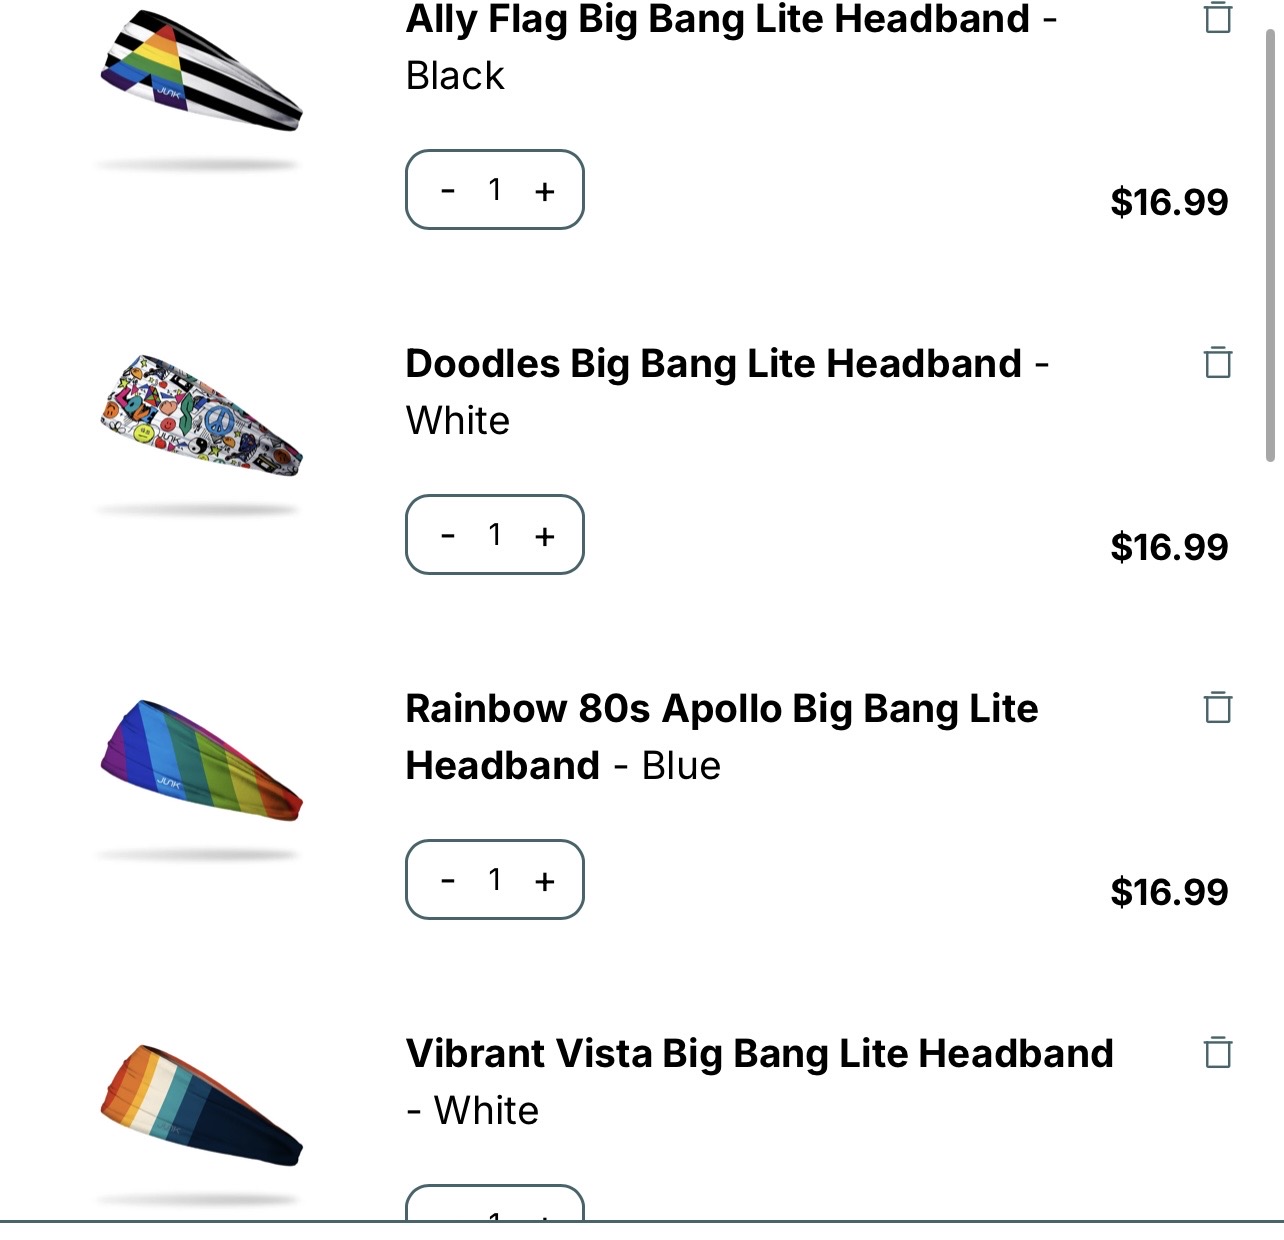
Task: Click the Ally Flag headband product image
Action: 201,72
